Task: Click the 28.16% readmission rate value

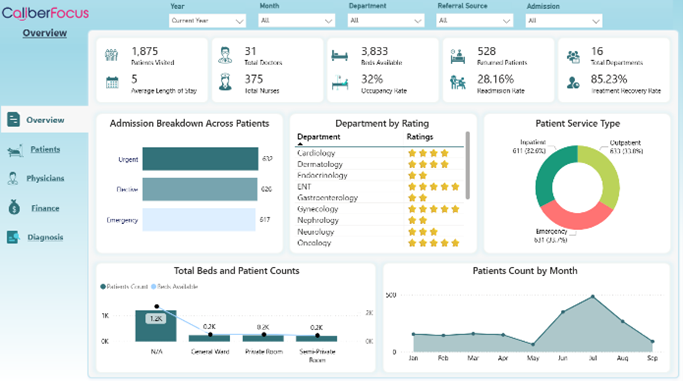Action: (x=496, y=79)
